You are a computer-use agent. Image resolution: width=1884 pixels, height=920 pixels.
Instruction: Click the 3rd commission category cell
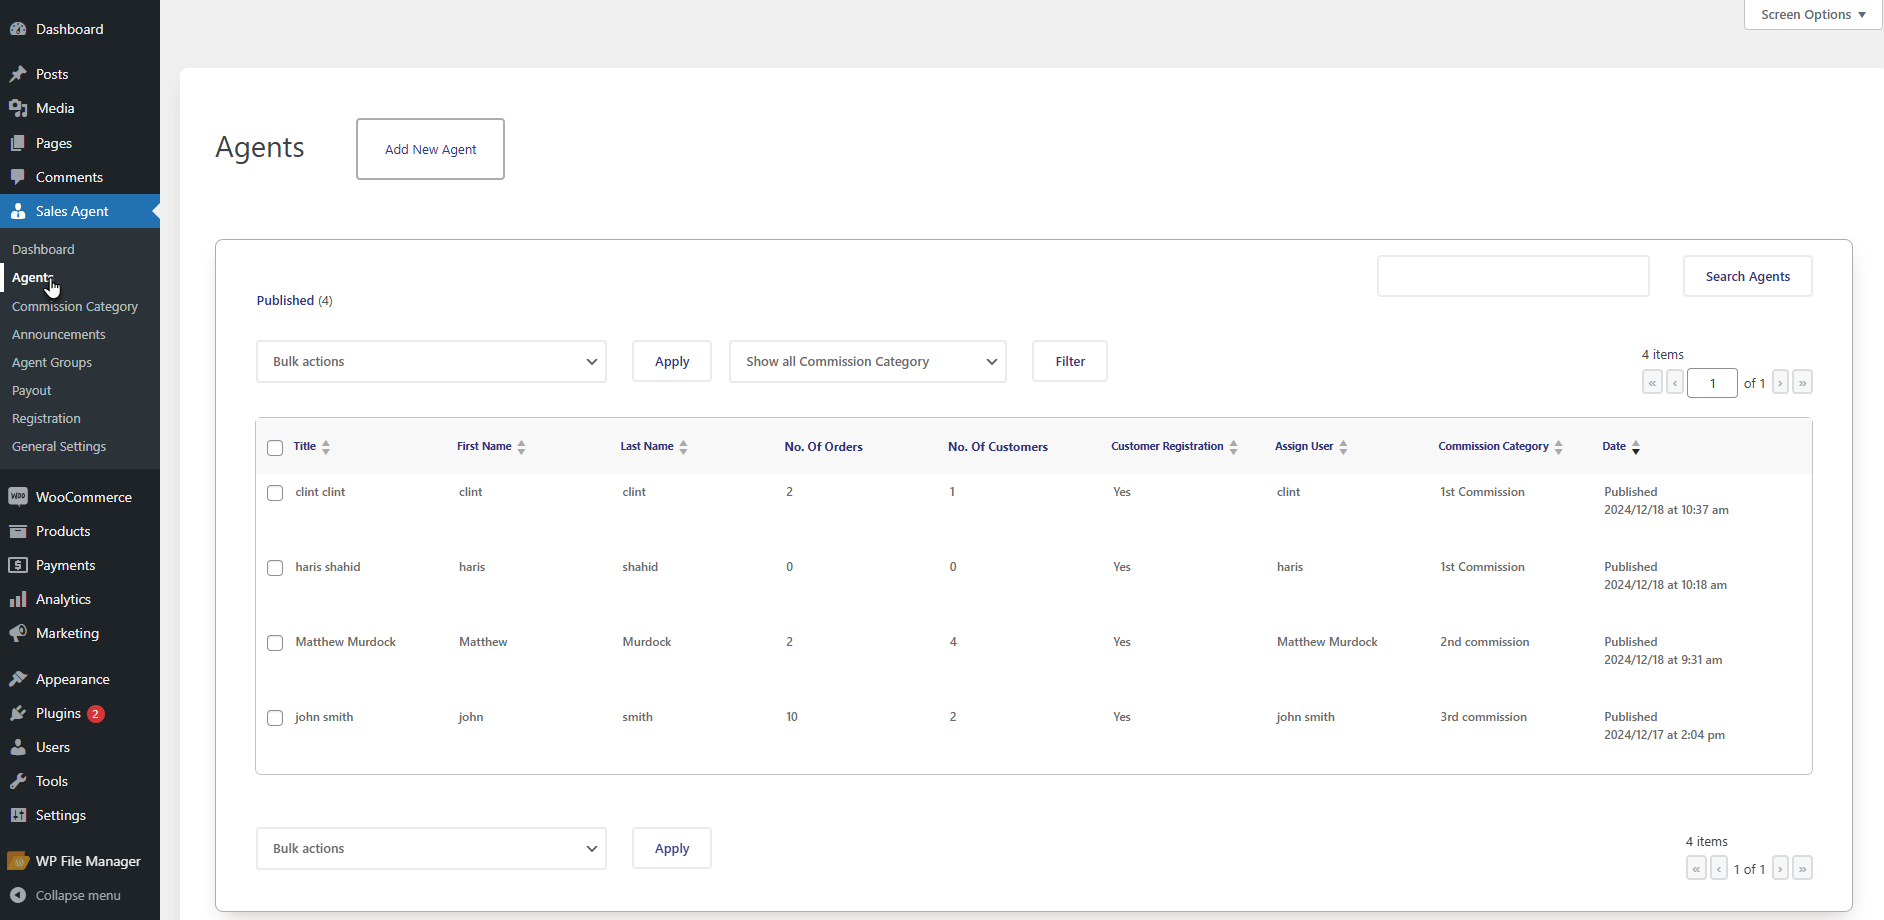[1483, 717]
